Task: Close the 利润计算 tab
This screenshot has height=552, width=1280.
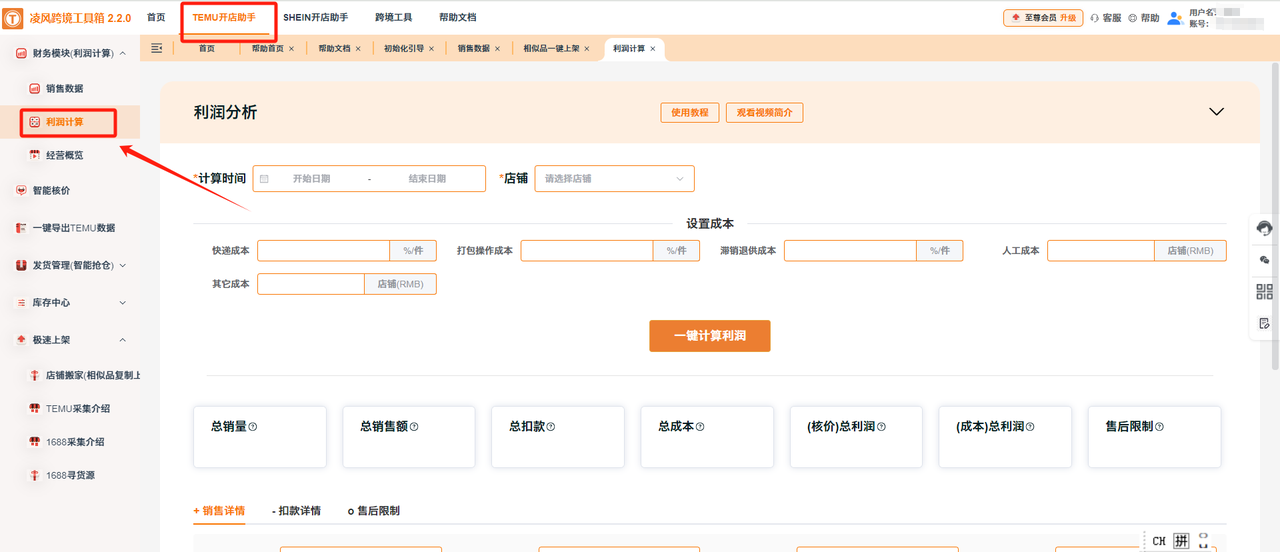Action: 653,48
